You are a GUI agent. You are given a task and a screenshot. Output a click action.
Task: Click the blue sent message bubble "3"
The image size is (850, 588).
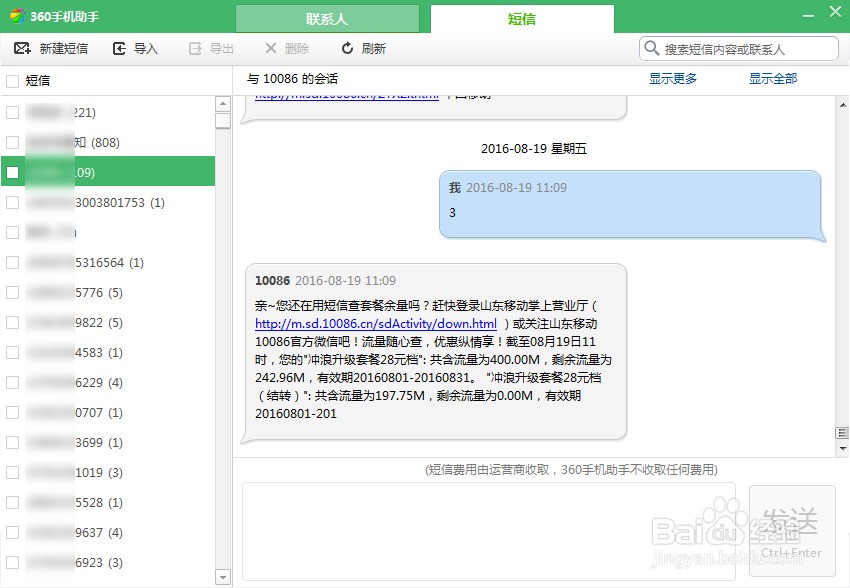[632, 205]
